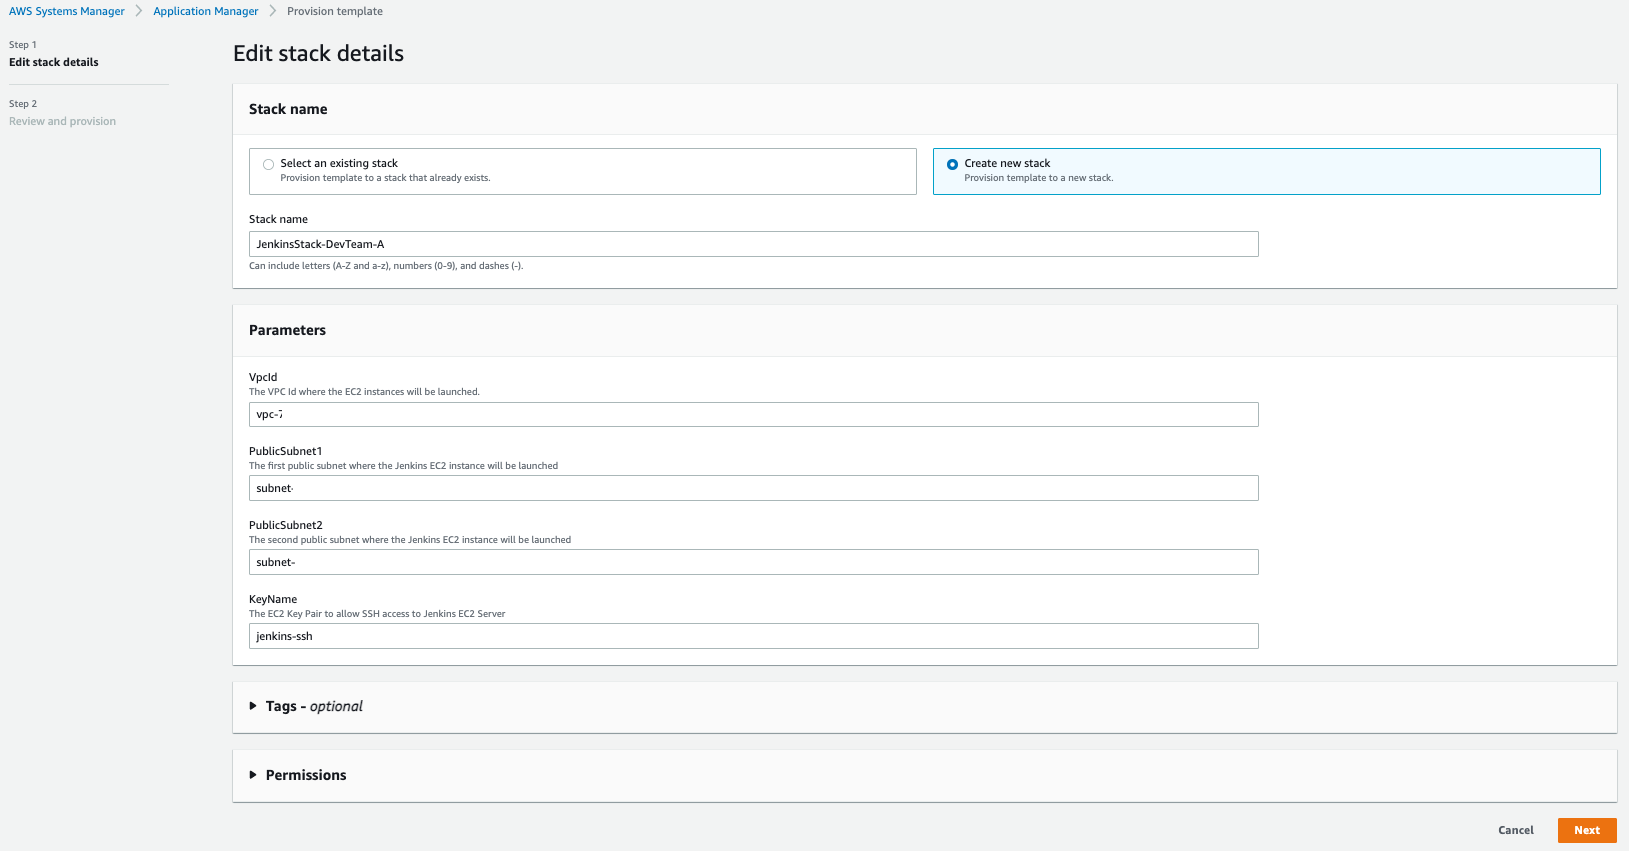The width and height of the screenshot is (1629, 851).
Task: Open the AWS Systems Manager breadcrumb link
Action: [x=67, y=11]
